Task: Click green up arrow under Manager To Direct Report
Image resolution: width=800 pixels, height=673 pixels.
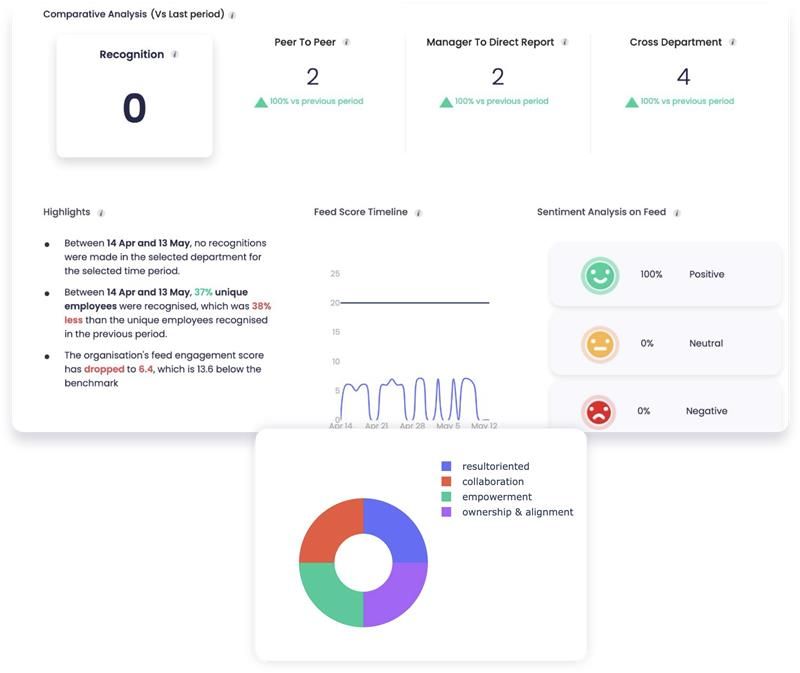Action: pos(446,102)
